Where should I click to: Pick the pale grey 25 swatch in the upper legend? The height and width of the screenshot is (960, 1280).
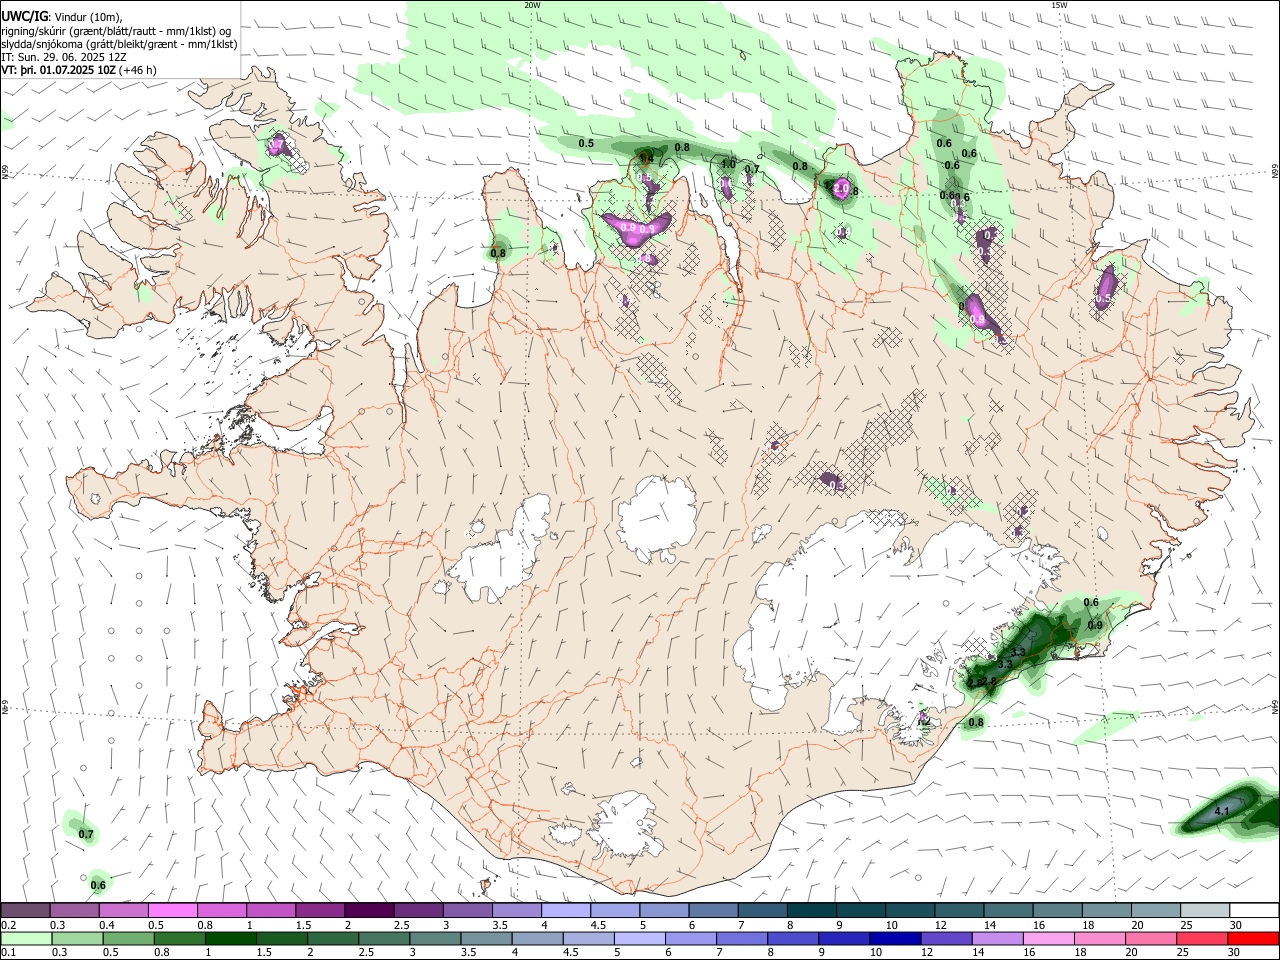tap(1205, 911)
